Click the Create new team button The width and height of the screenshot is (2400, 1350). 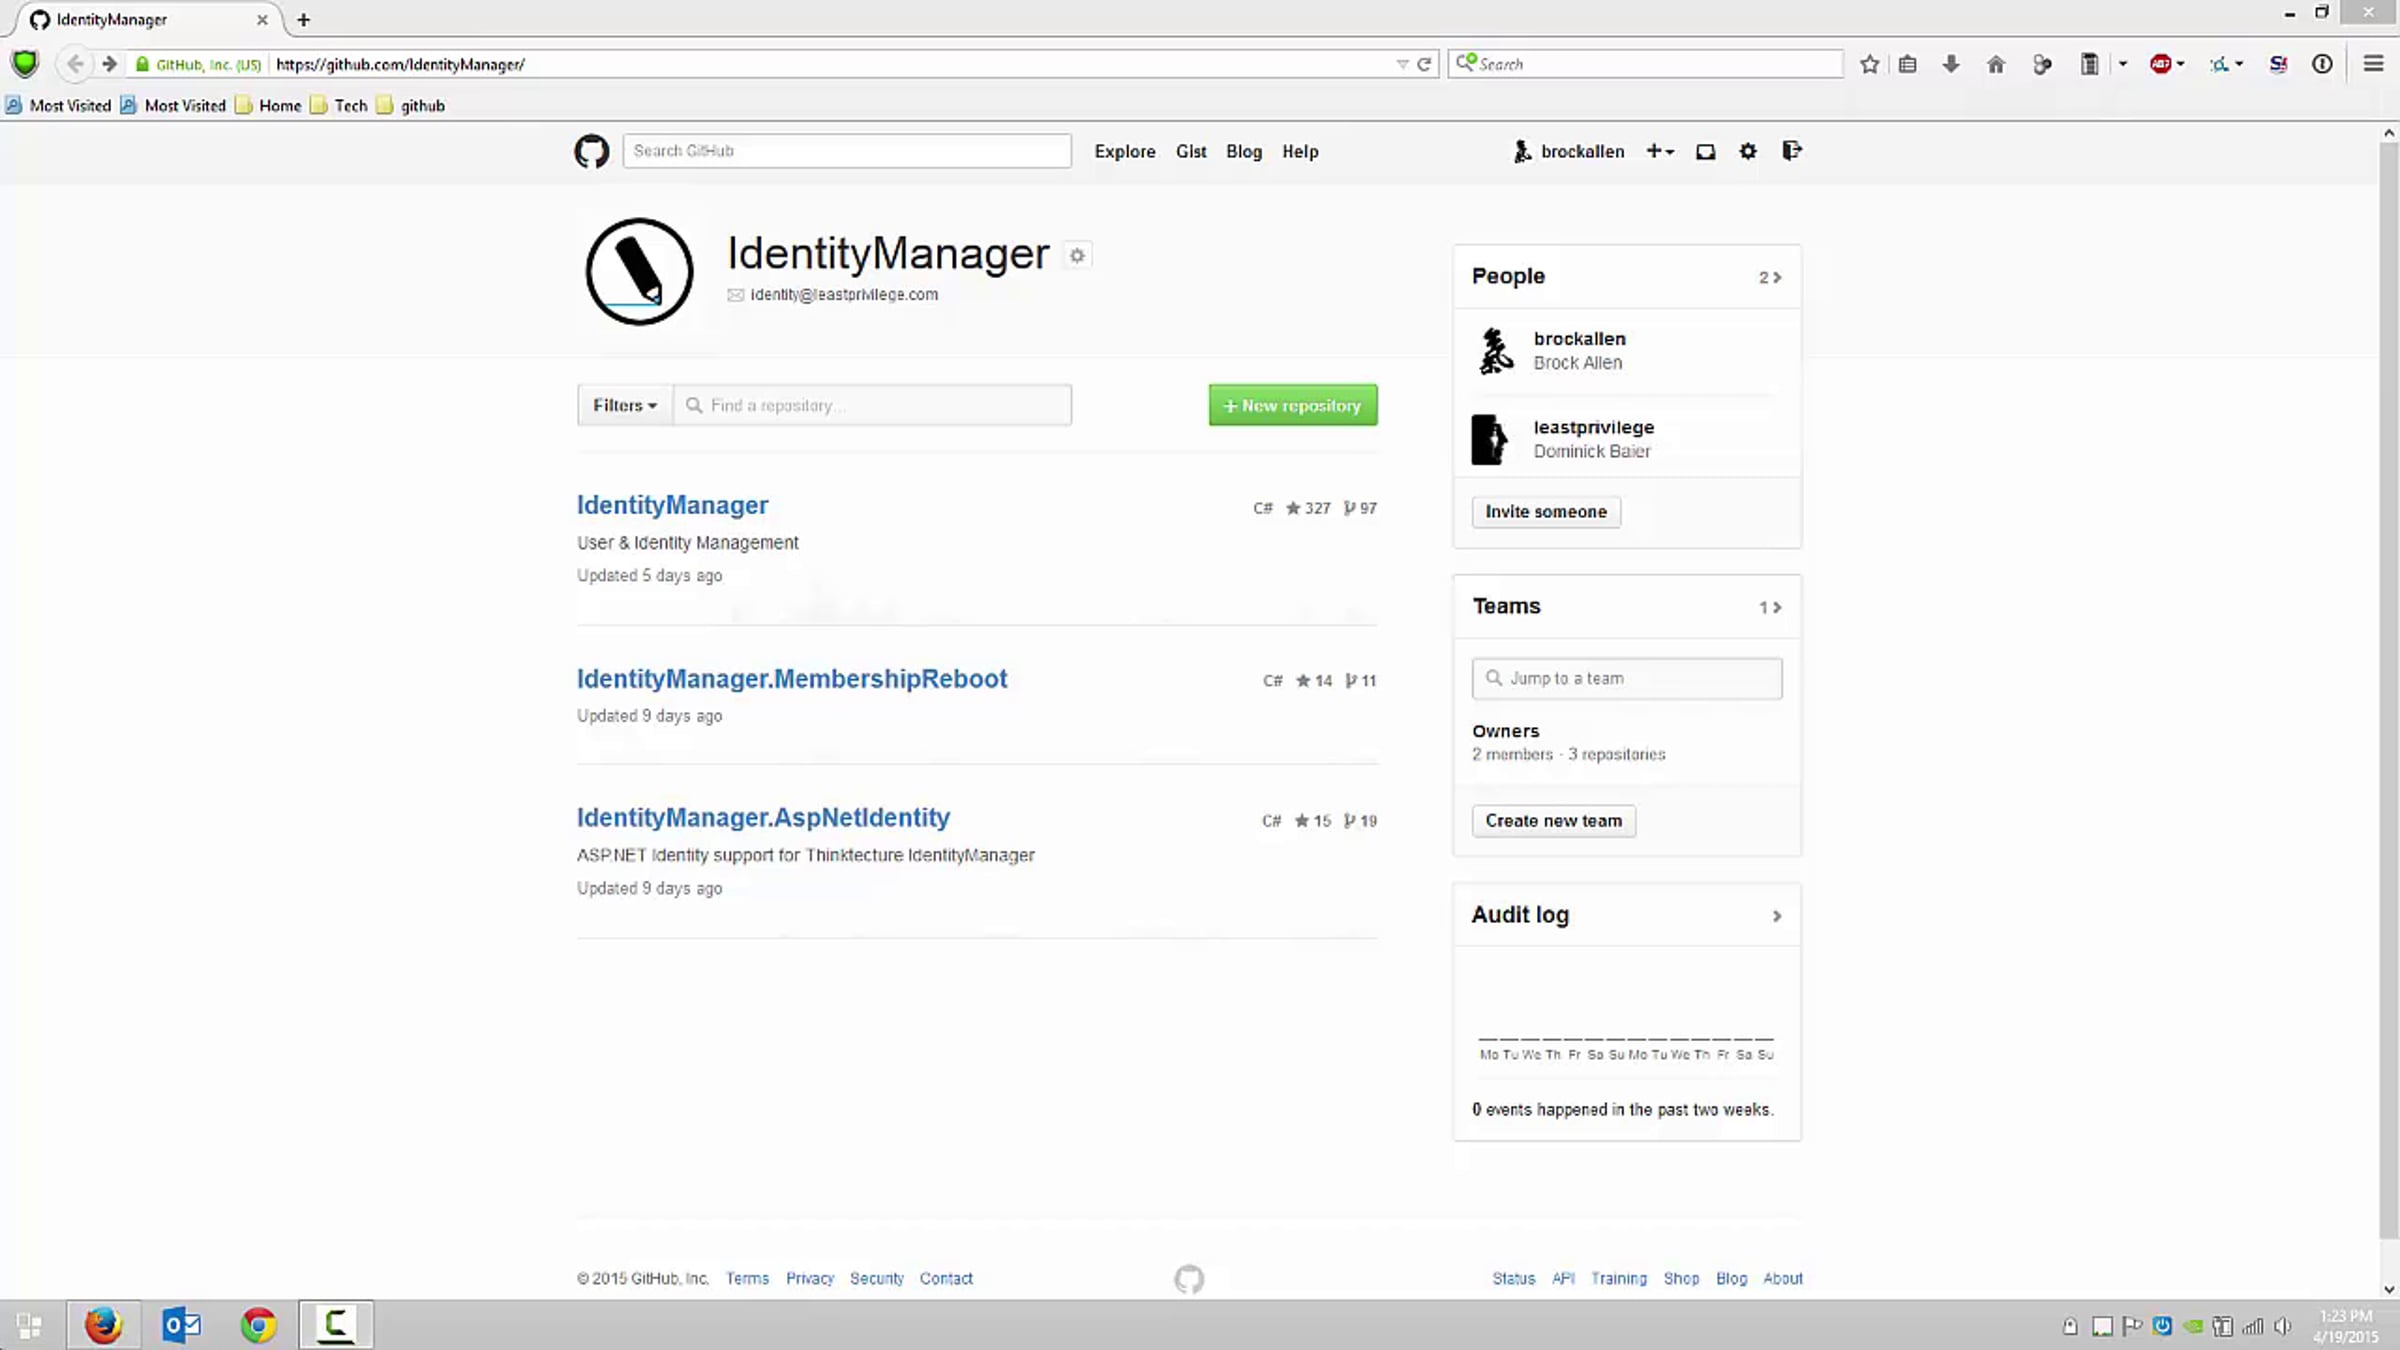click(x=1554, y=821)
